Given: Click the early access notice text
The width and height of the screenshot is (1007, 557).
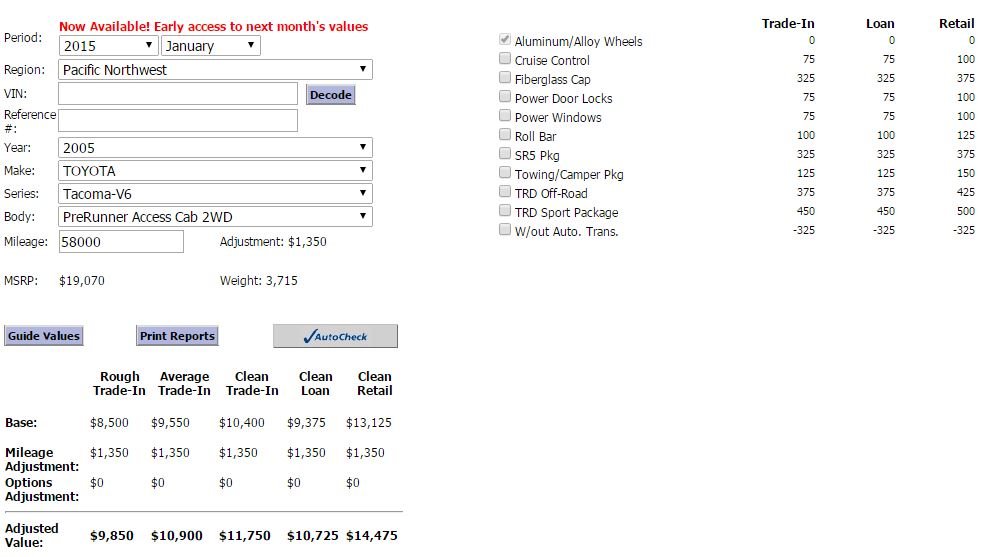Looking at the screenshot, I should coord(214,26).
